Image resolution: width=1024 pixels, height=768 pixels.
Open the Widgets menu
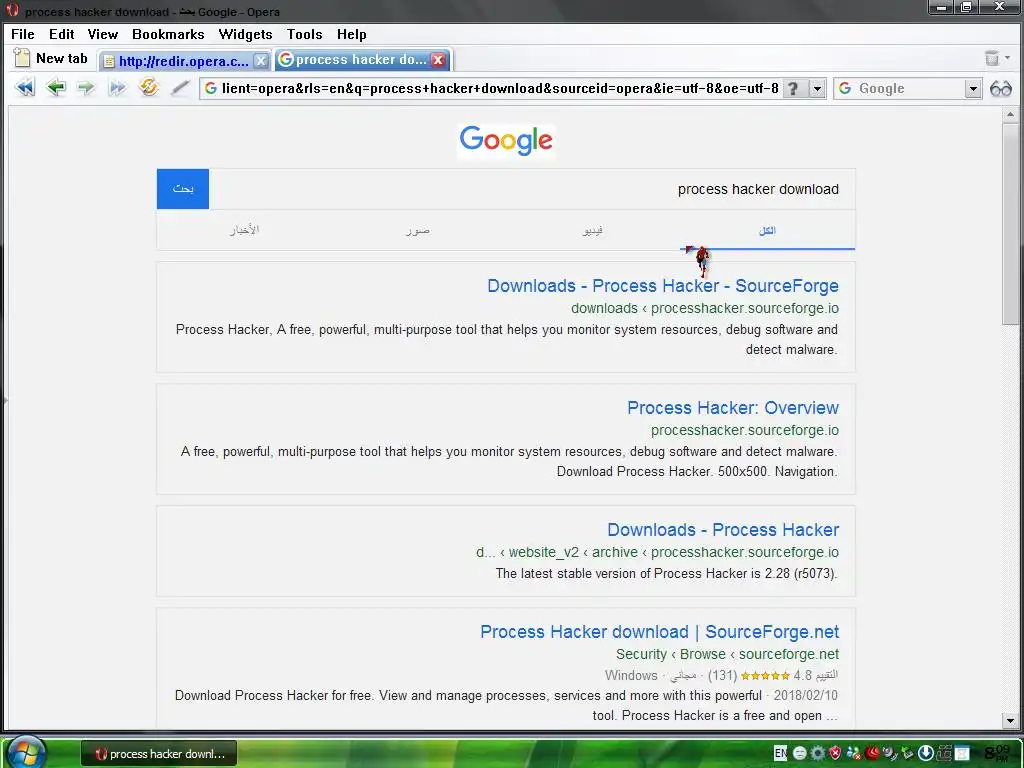tap(245, 34)
